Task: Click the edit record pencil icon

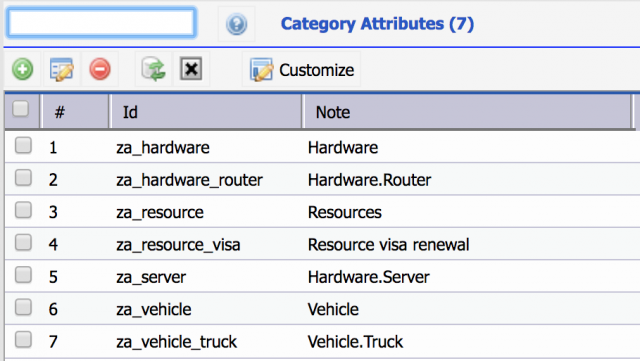Action: tap(61, 69)
